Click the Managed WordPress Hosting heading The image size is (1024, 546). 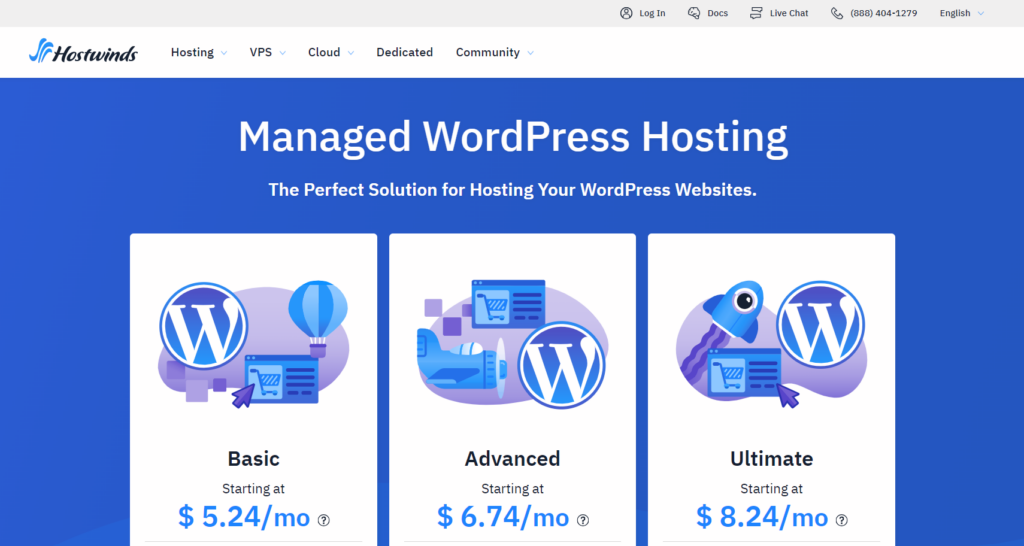click(x=513, y=136)
